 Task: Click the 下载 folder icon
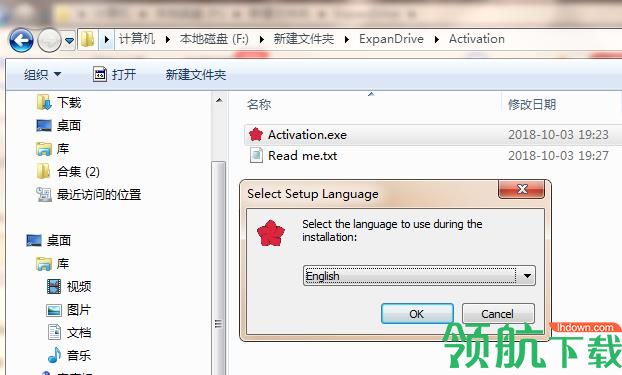tap(44, 102)
